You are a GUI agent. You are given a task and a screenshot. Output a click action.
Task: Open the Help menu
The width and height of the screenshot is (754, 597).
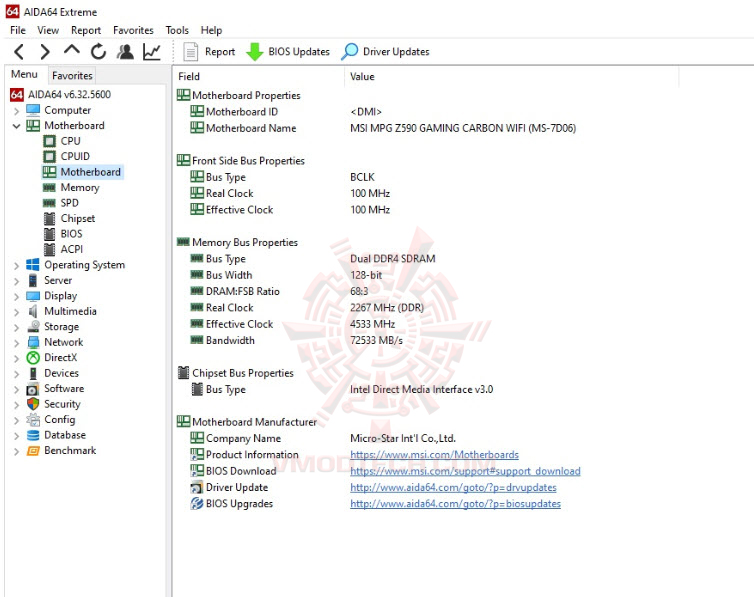[211, 30]
